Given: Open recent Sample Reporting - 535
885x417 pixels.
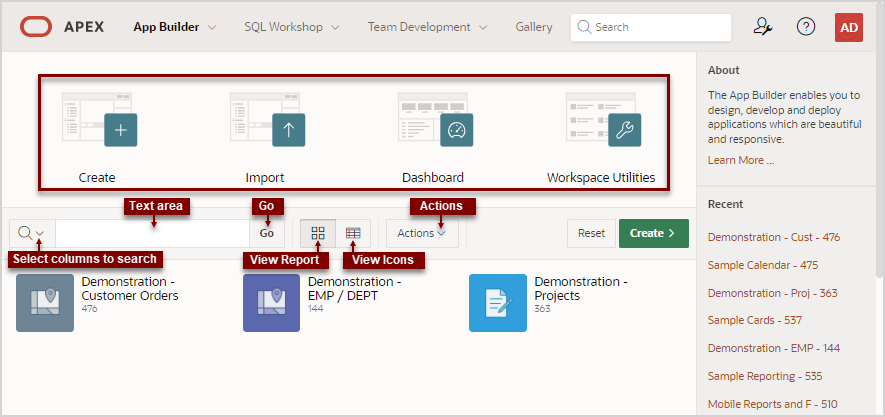Looking at the screenshot, I should (x=765, y=376).
